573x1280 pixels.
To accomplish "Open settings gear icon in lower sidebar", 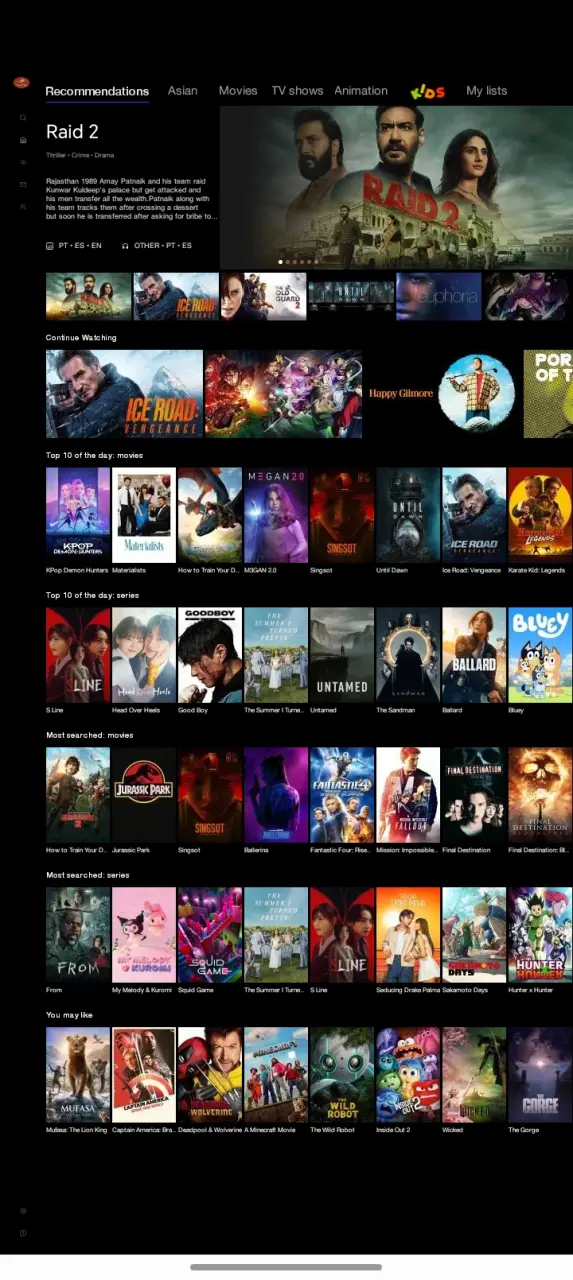I will [x=22, y=1211].
